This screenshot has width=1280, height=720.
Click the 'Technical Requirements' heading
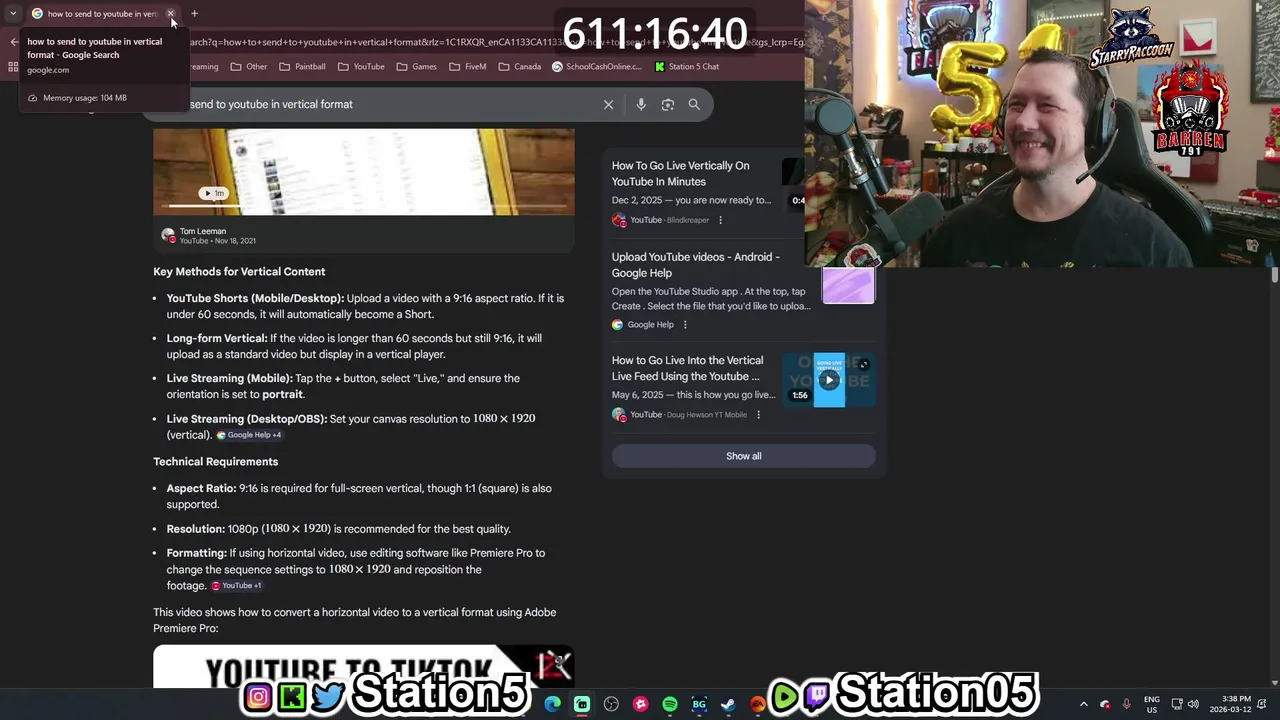pyautogui.click(x=215, y=462)
